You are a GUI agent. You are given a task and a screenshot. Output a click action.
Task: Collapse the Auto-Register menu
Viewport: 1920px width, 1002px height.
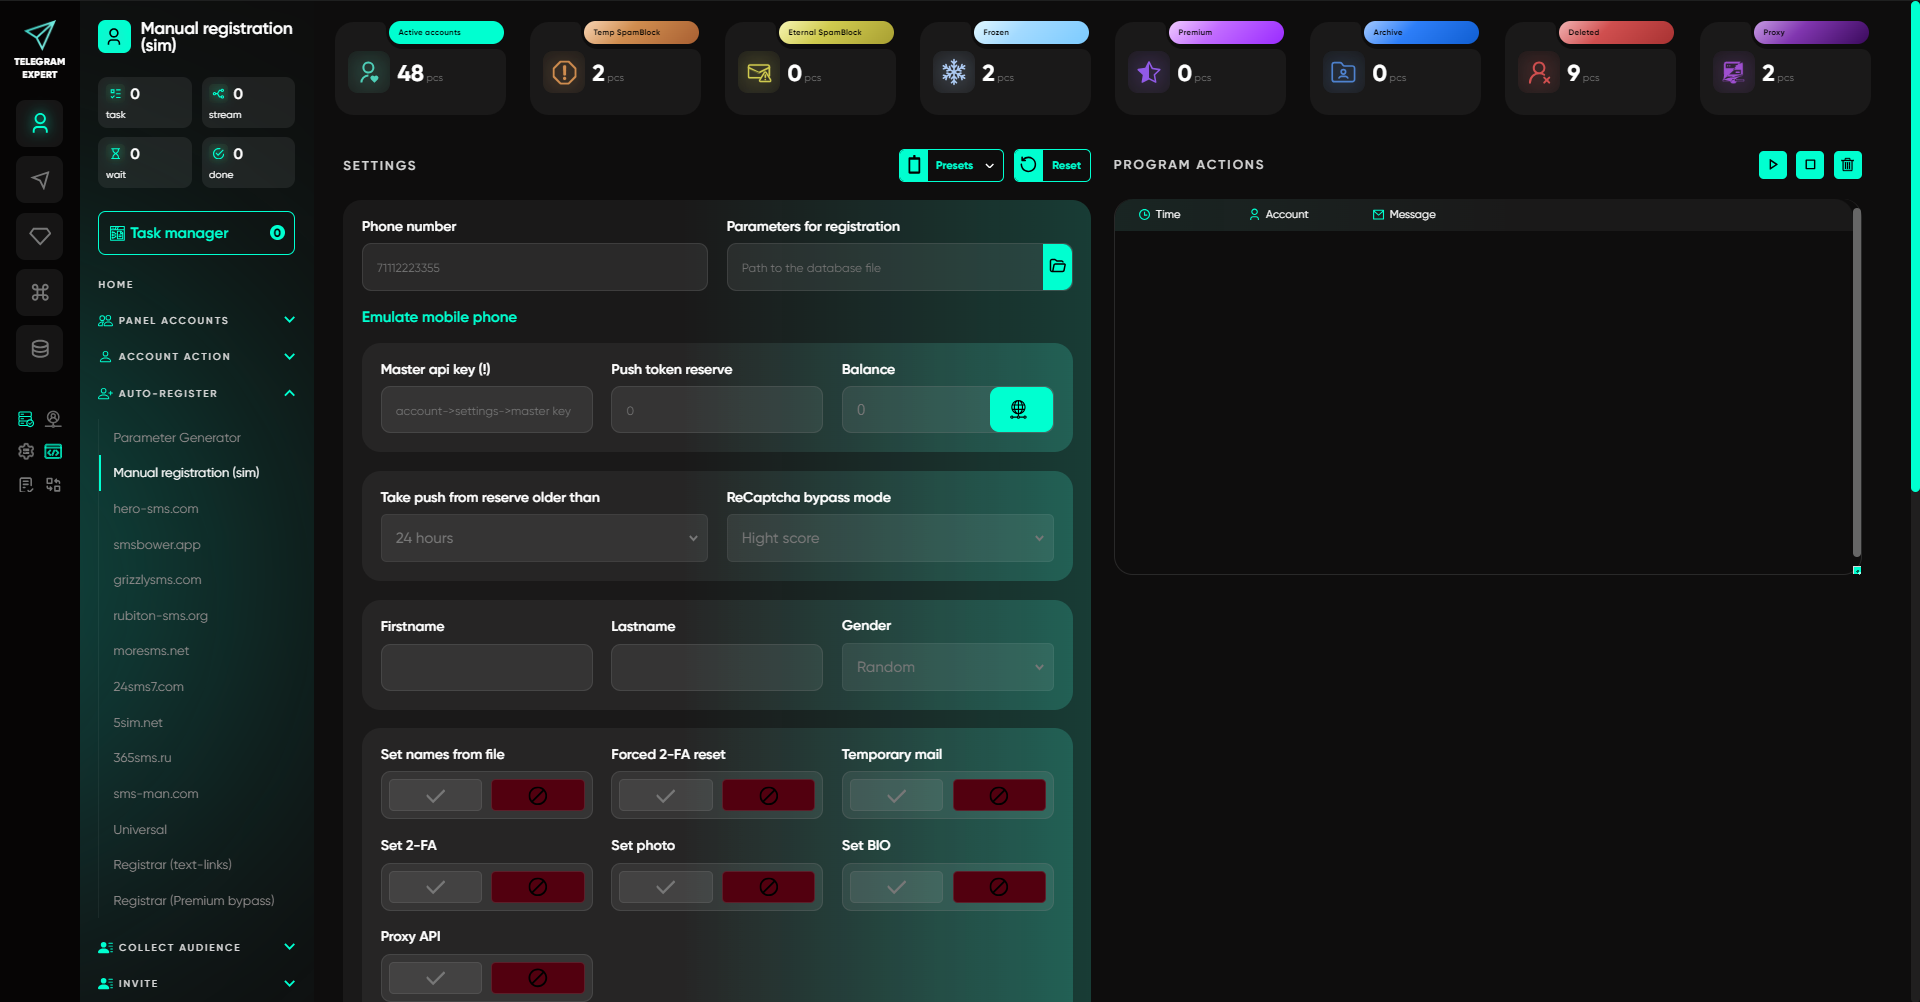coord(197,393)
